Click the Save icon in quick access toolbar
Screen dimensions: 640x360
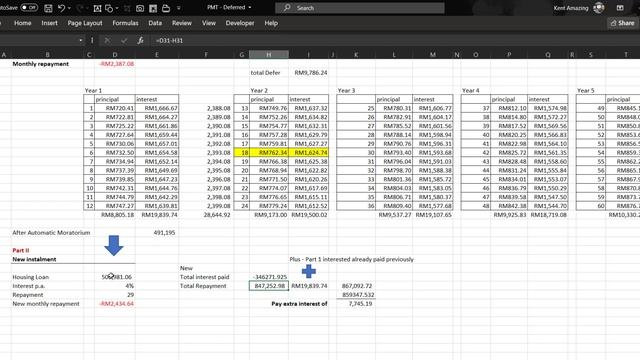click(x=48, y=8)
